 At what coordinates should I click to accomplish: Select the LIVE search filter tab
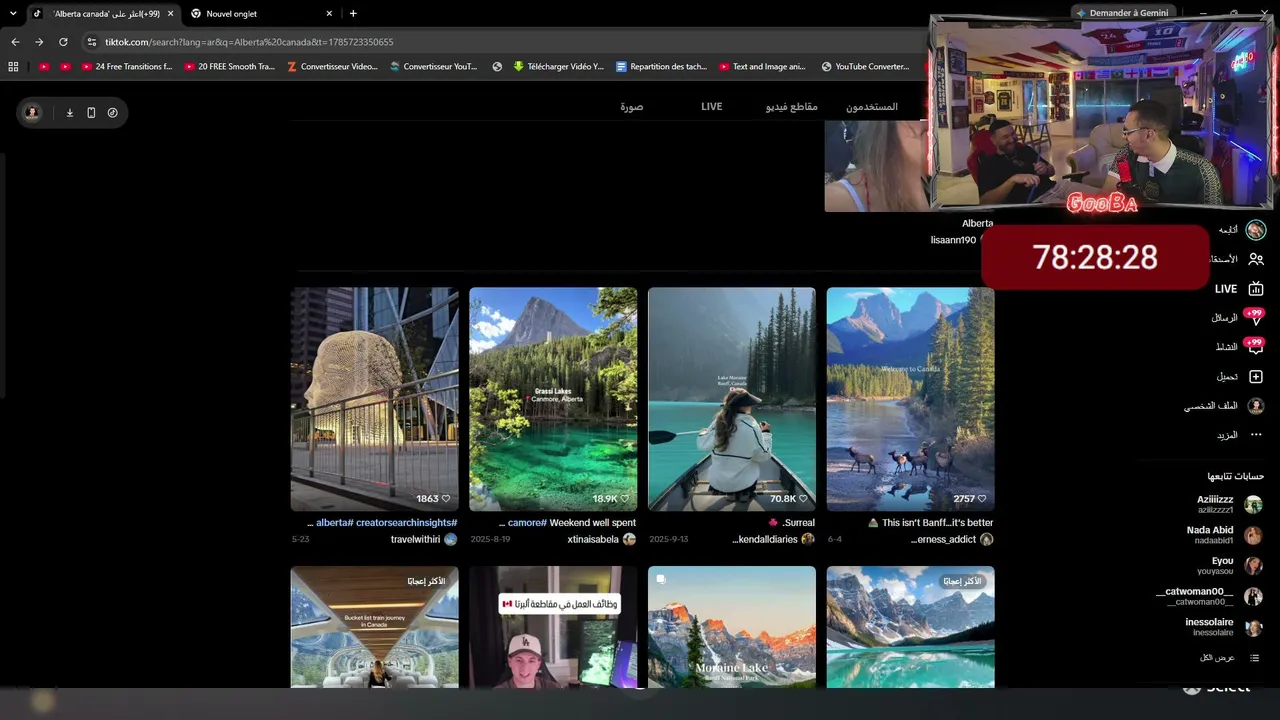711,107
